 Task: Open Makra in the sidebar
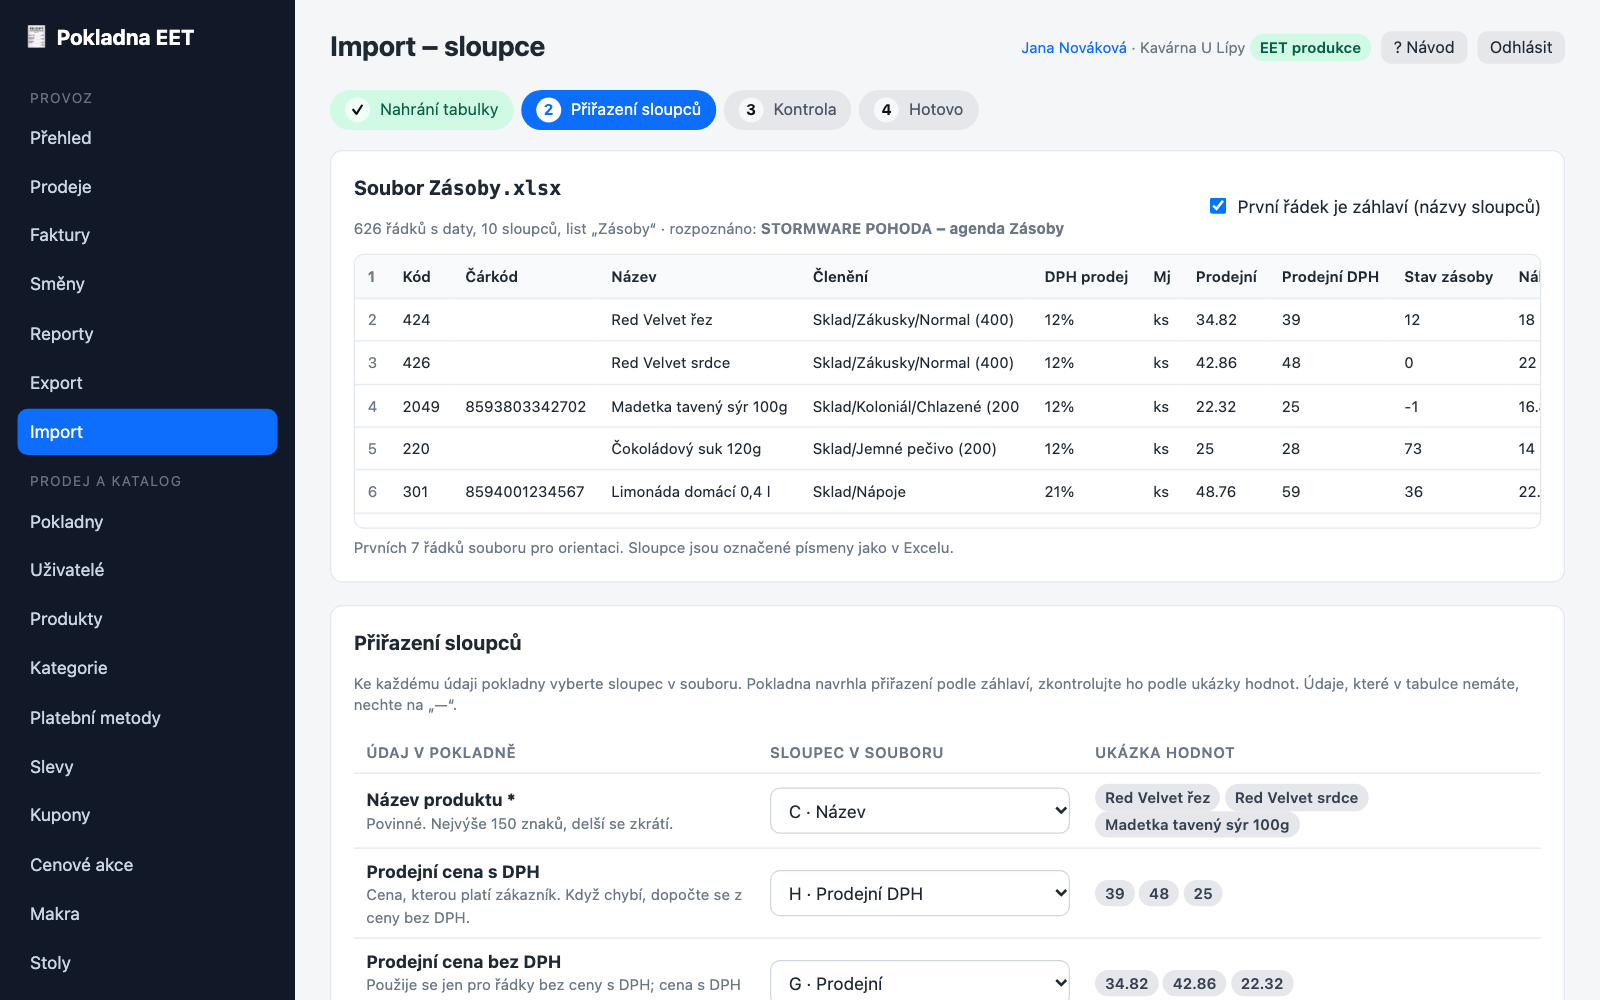coord(147,914)
